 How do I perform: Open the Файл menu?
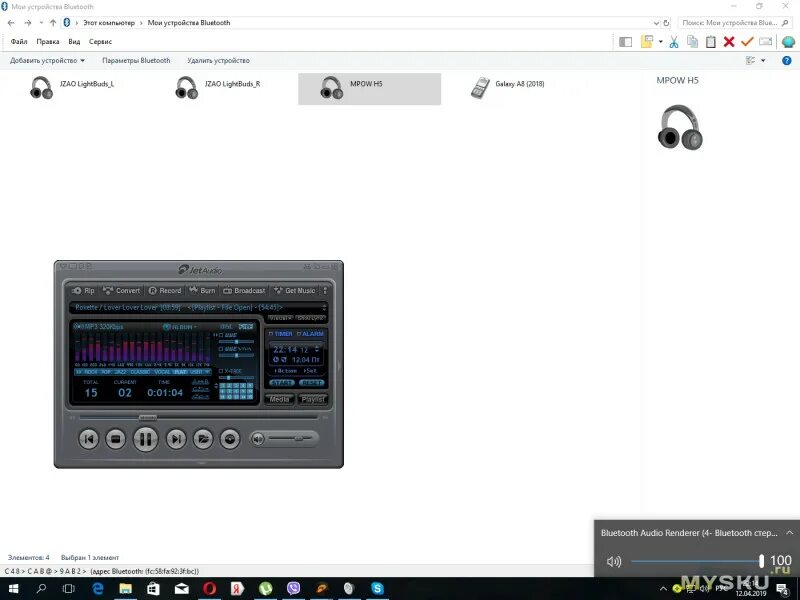pos(19,42)
